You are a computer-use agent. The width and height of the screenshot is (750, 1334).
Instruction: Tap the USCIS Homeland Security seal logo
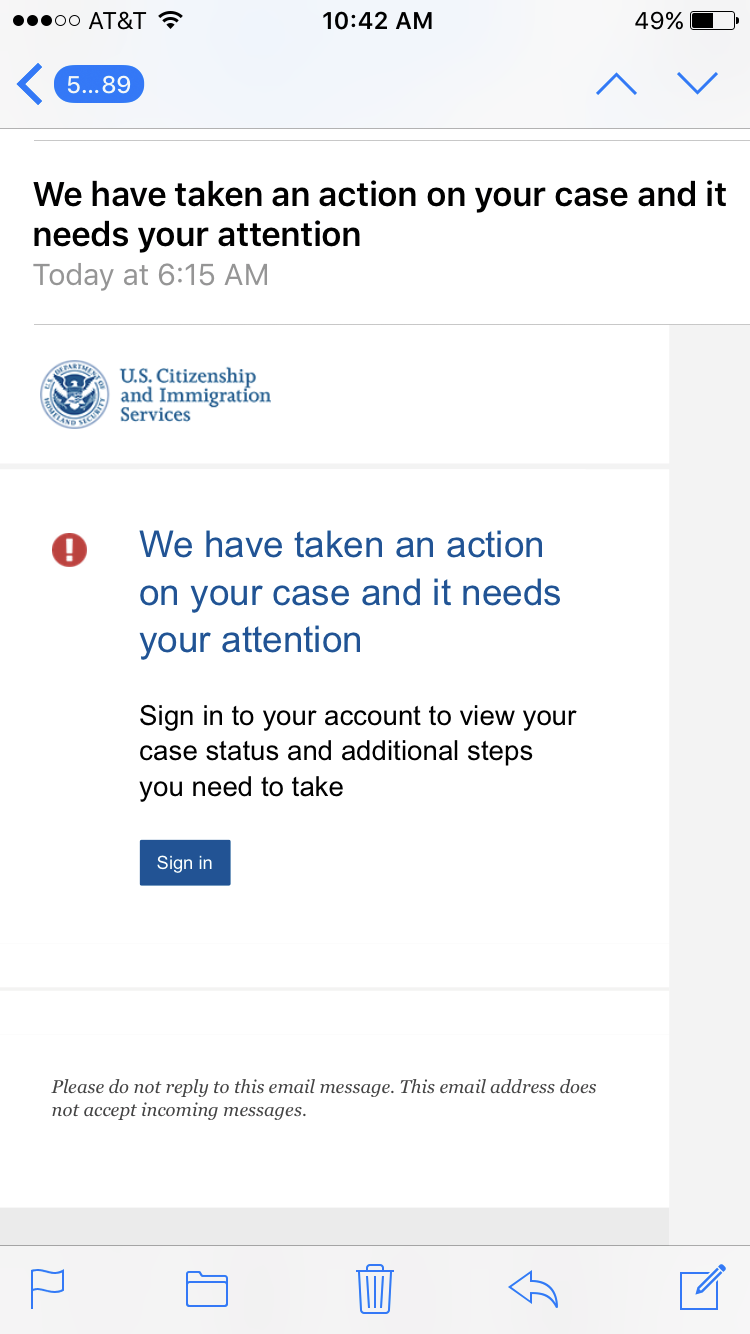tap(74, 394)
